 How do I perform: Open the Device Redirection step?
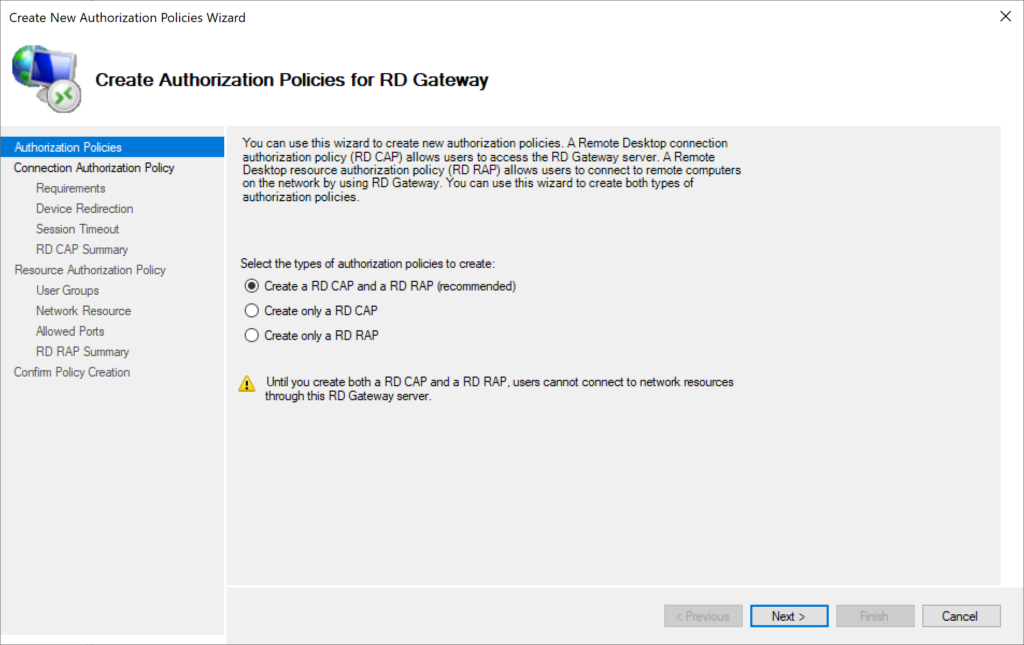click(x=83, y=208)
